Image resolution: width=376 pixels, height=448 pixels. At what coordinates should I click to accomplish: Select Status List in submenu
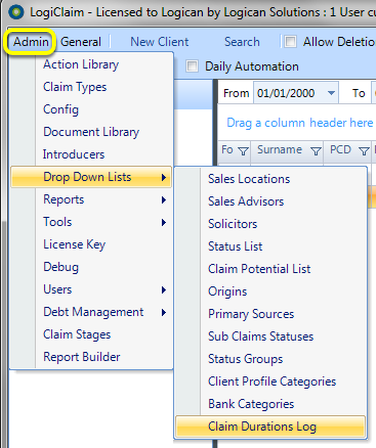click(x=270, y=247)
